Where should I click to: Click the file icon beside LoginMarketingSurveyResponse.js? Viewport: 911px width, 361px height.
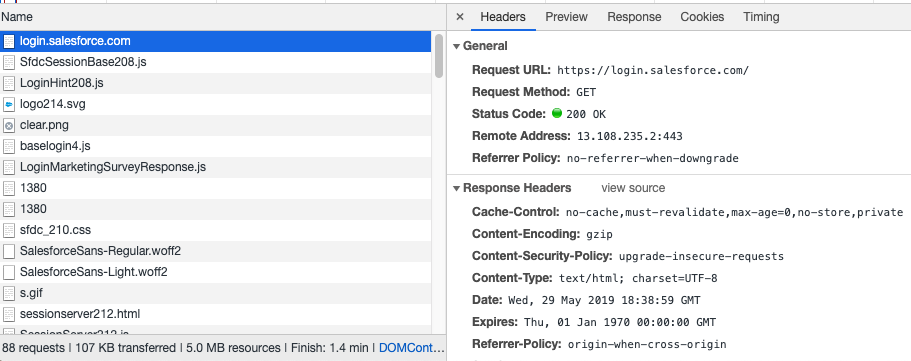click(x=9, y=167)
